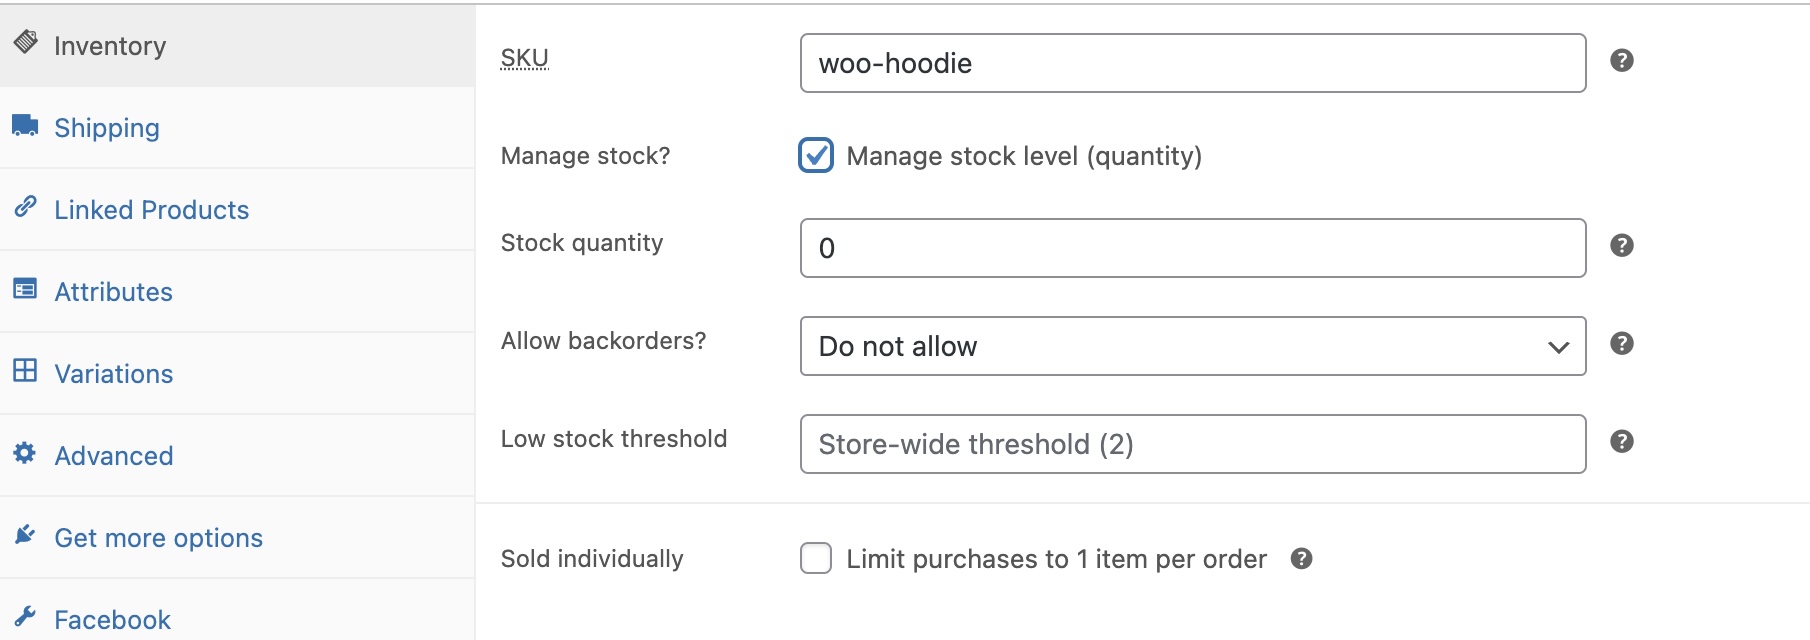Switch to the Shipping tab
This screenshot has height=640, width=1810.
click(x=107, y=127)
